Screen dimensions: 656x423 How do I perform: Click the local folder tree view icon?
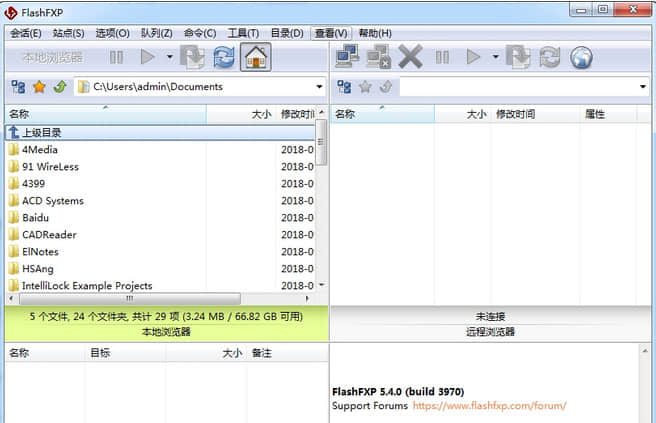click(18, 87)
